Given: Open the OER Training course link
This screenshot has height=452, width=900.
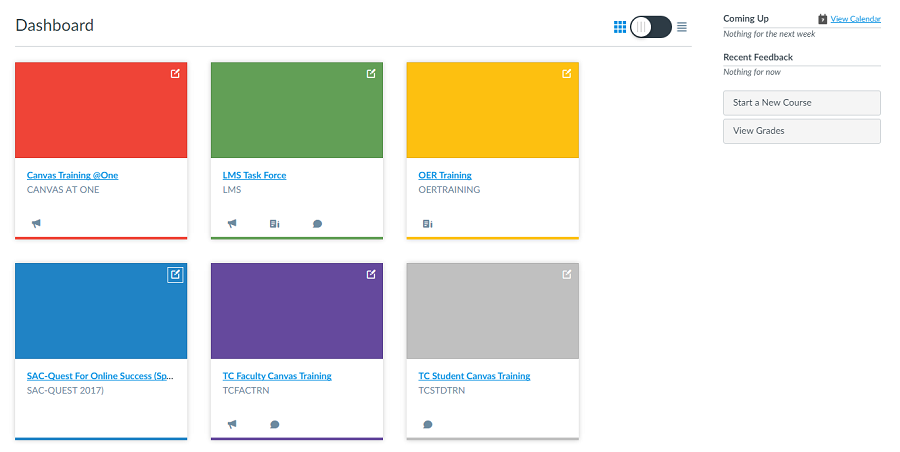Looking at the screenshot, I should click(445, 175).
